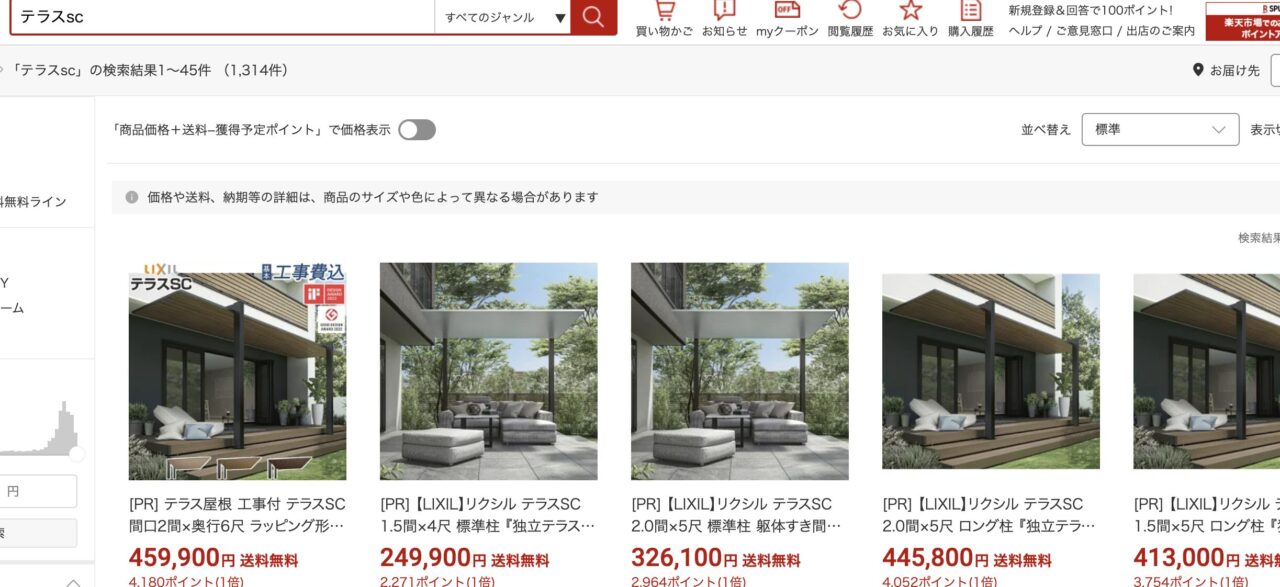Open the 249,900円 テラスSC product image
Image resolution: width=1280 pixels, height=587 pixels.
coord(488,371)
